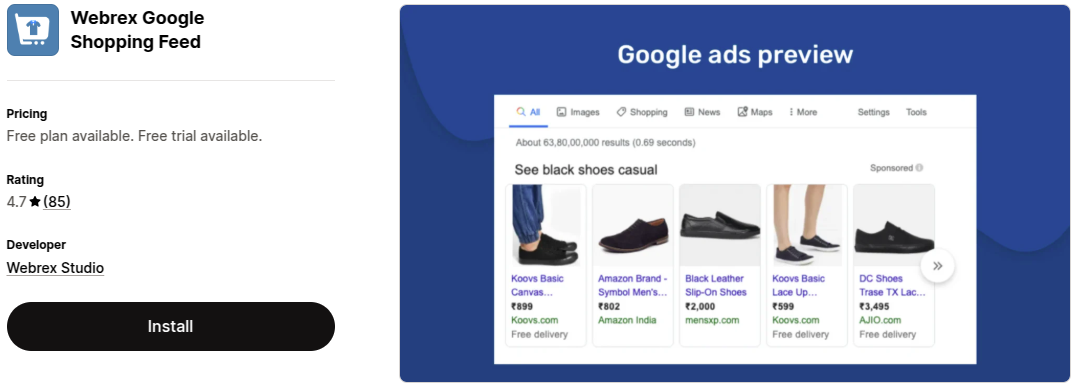The height and width of the screenshot is (387, 1077).
Task: Click the next arrow on product carousel
Action: point(938,266)
